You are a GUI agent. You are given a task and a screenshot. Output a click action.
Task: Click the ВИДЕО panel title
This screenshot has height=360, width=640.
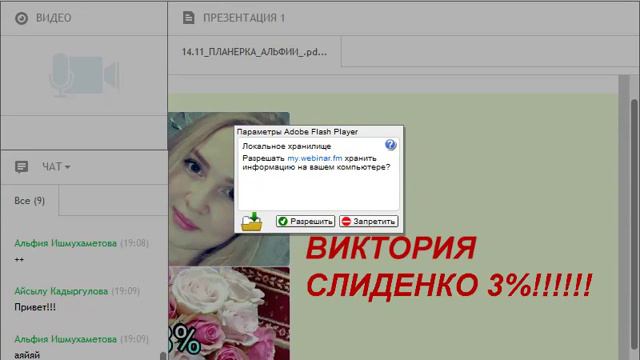pyautogui.click(x=53, y=18)
